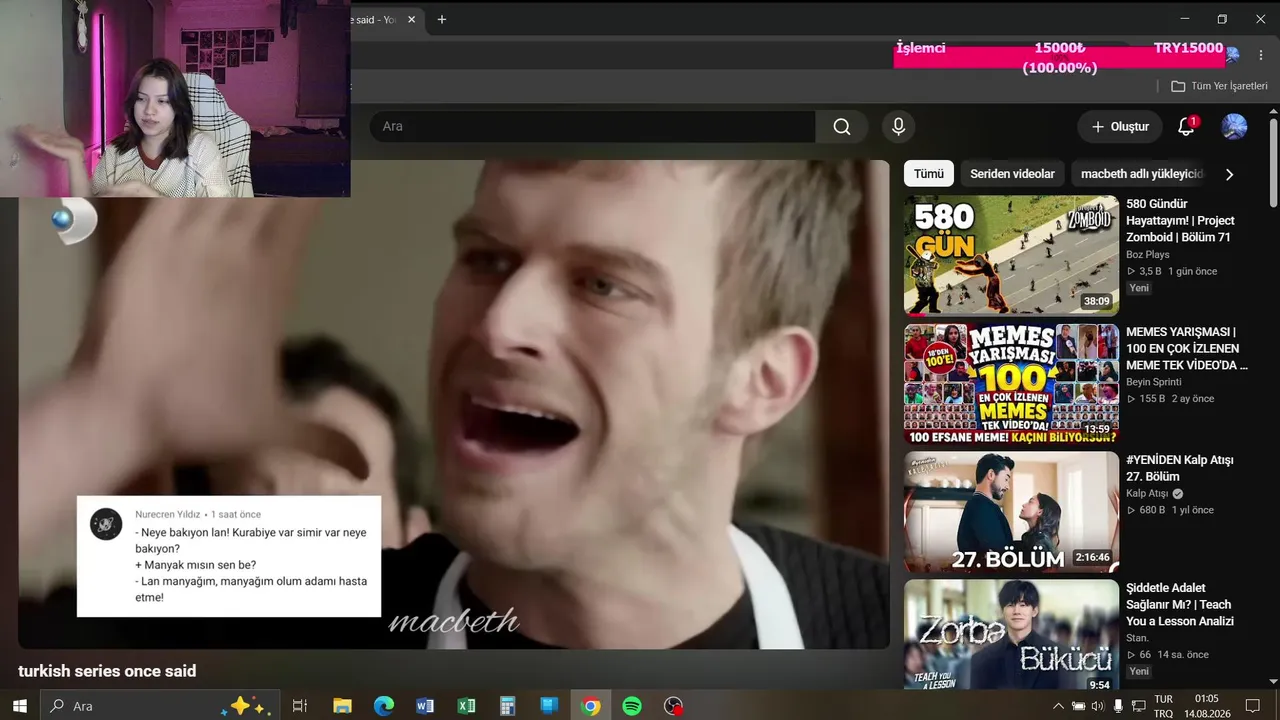Image resolution: width=1280 pixels, height=720 pixels.
Task: Visit the Kalp Atışı channel name
Action: point(1147,494)
